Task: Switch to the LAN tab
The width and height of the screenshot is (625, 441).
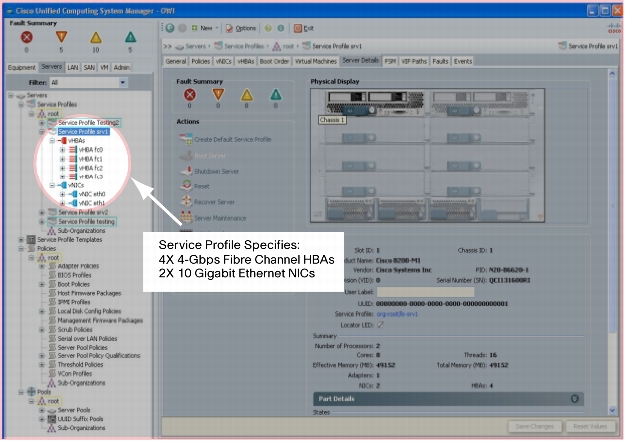Action: click(73, 67)
